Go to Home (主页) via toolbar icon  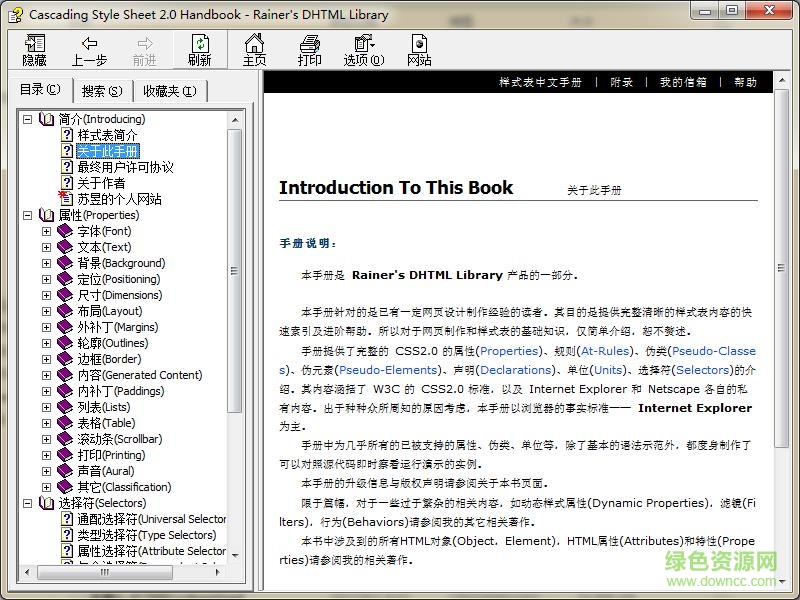(x=255, y=43)
